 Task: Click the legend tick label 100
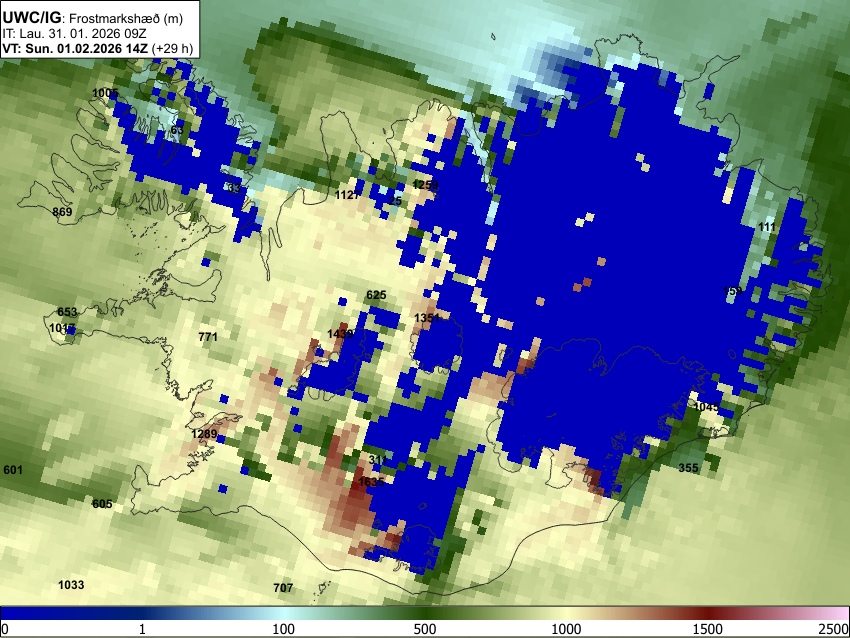[x=284, y=629]
